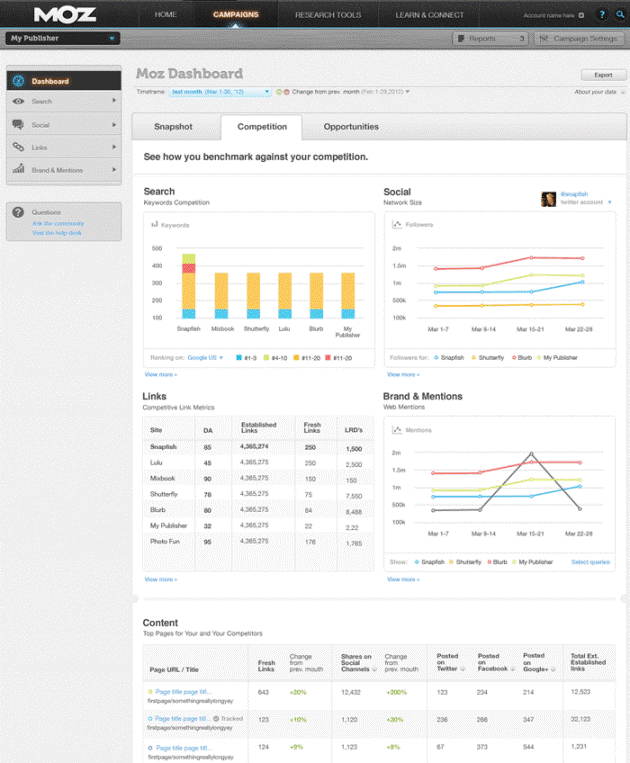Open the Timeframe last month dropdown
This screenshot has height=763, width=630.
[220, 91]
